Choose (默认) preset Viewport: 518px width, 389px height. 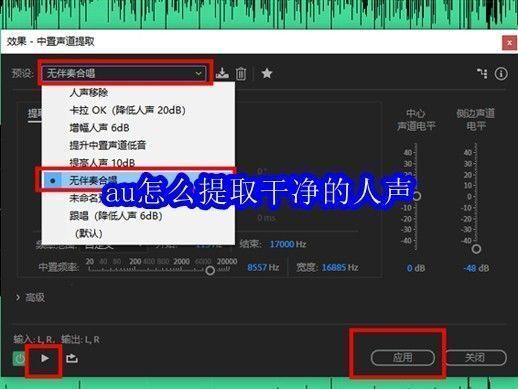[x=138, y=233]
